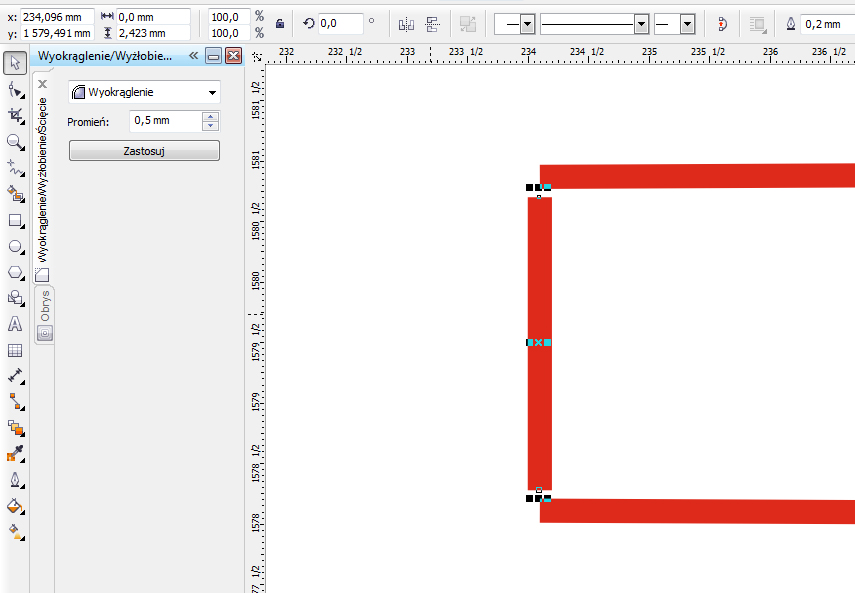The height and width of the screenshot is (593, 855).
Task: Select the Table tool
Action: [15, 350]
